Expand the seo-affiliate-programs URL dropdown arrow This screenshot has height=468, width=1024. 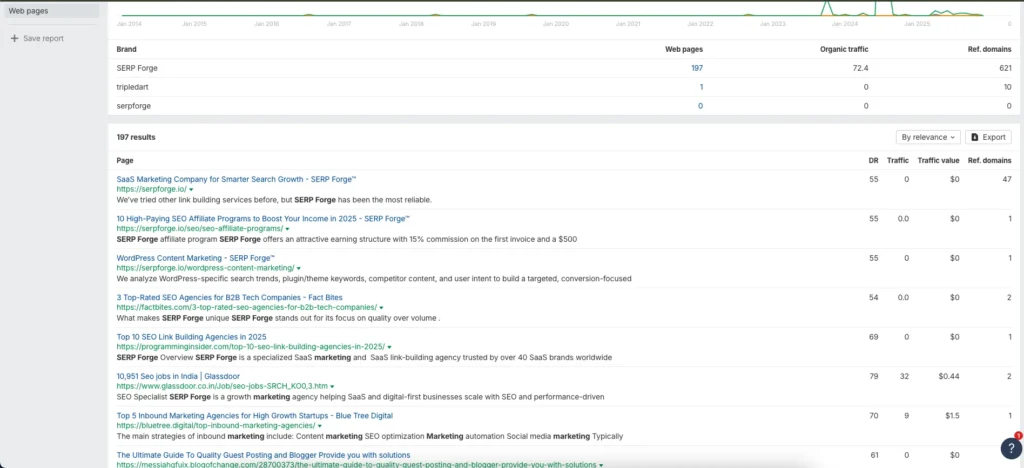[287, 228]
